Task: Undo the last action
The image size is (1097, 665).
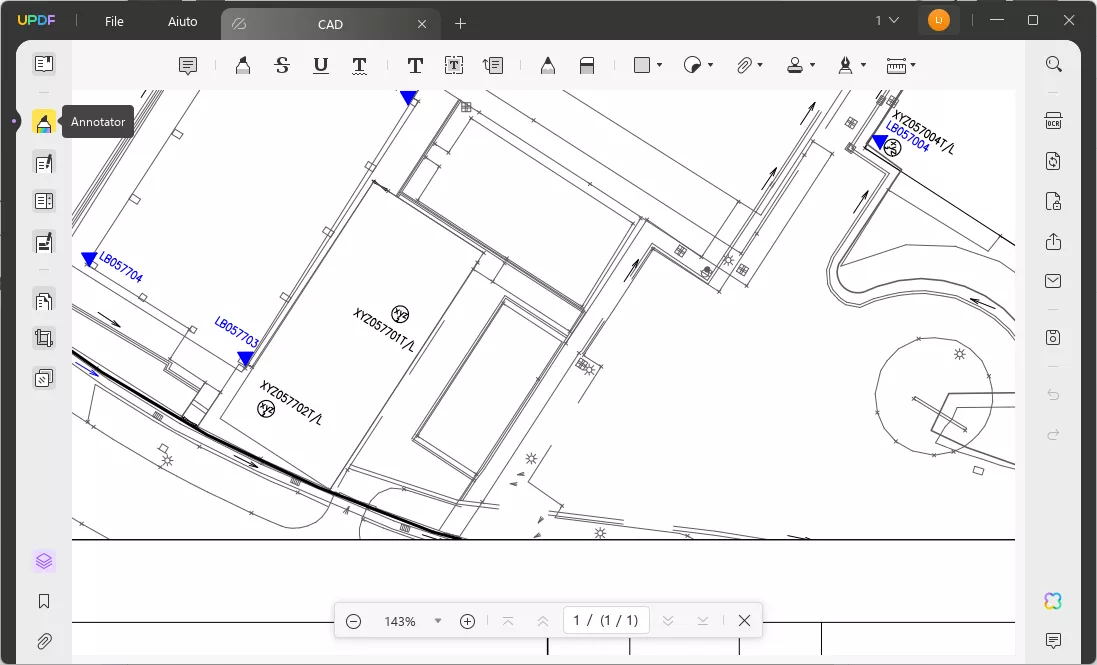Action: 1053,395
